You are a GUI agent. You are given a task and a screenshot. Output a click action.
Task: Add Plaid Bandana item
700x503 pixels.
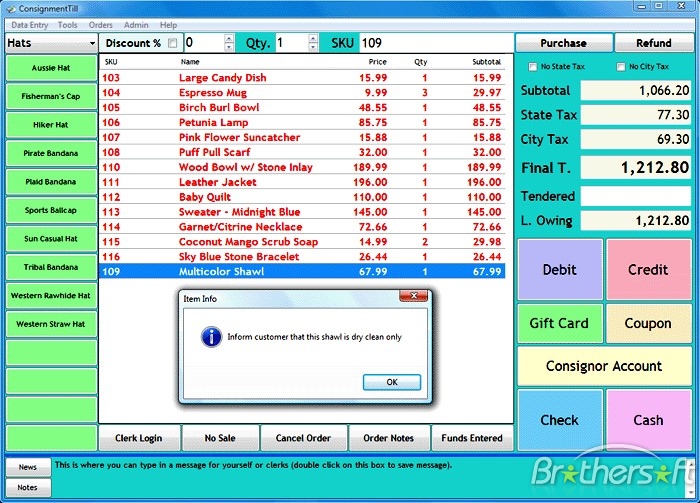51,182
